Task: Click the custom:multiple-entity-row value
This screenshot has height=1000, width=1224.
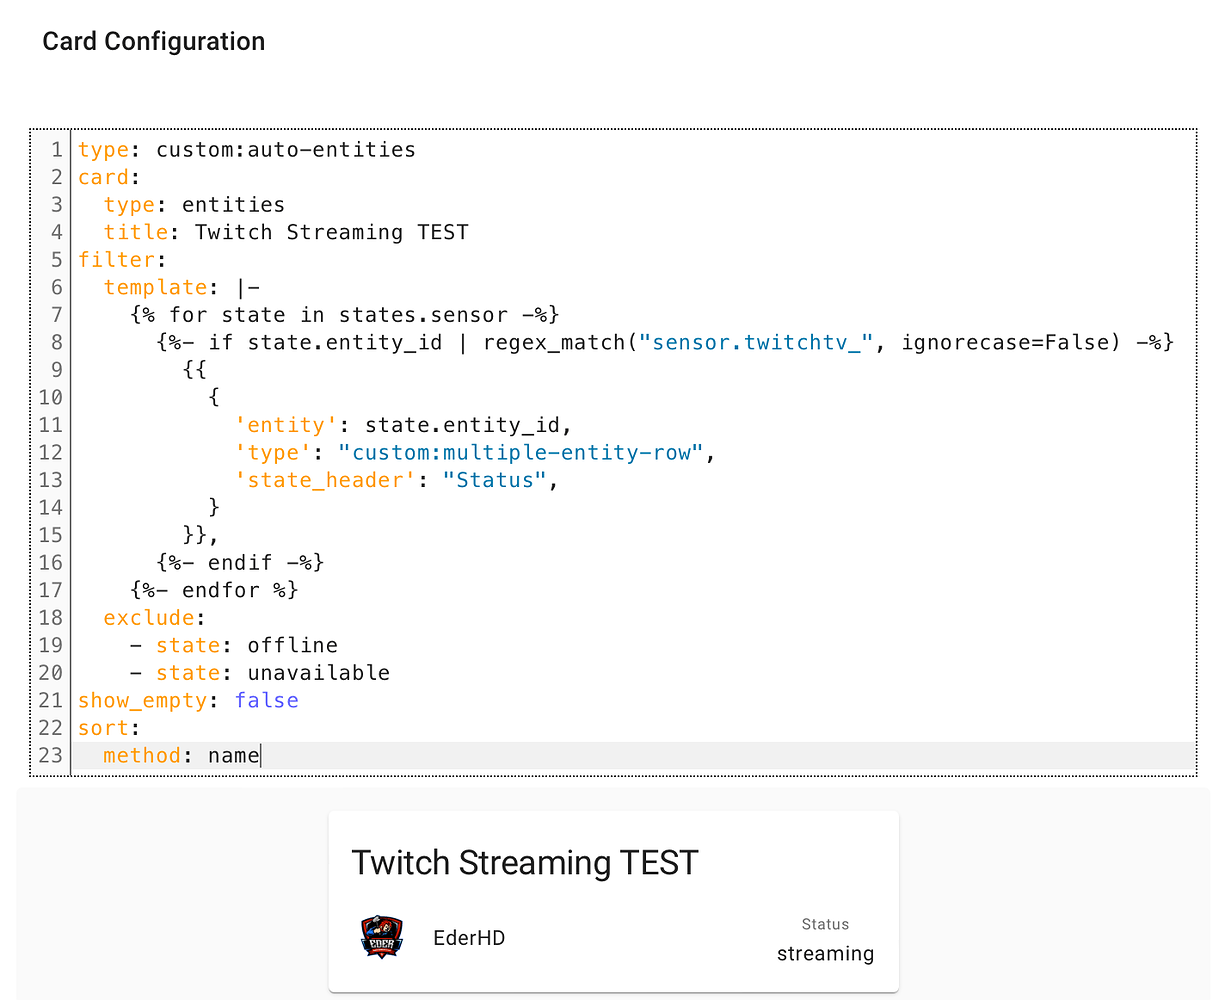Action: (525, 452)
